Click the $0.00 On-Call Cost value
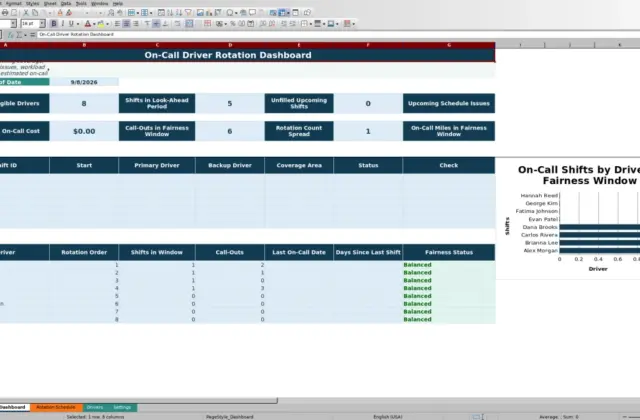Screen dimensions: 640x420 point(84,131)
